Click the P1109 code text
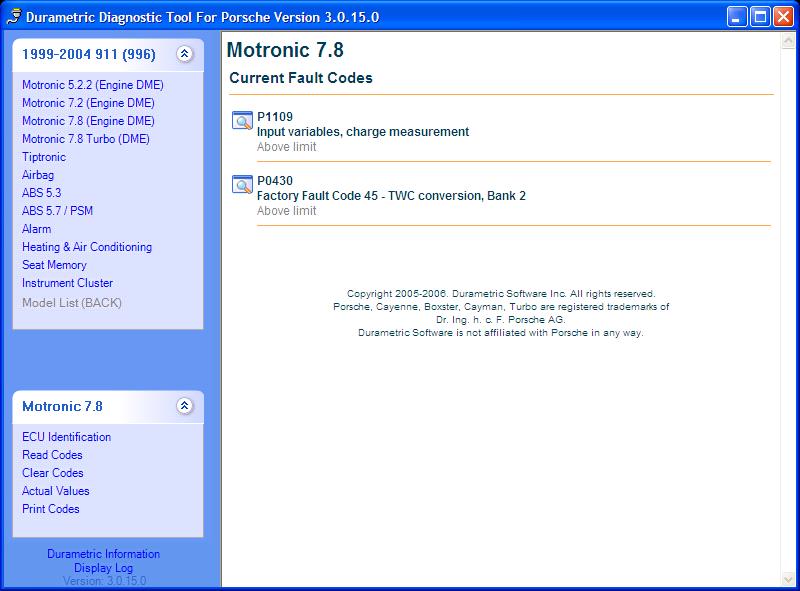Viewport: 800px width, 591px height. coord(275,116)
